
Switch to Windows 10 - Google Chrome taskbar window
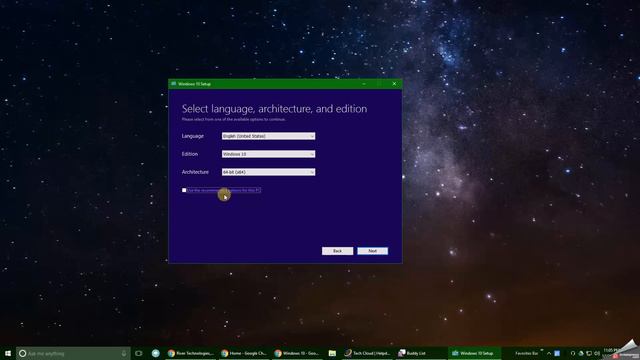(x=298, y=353)
